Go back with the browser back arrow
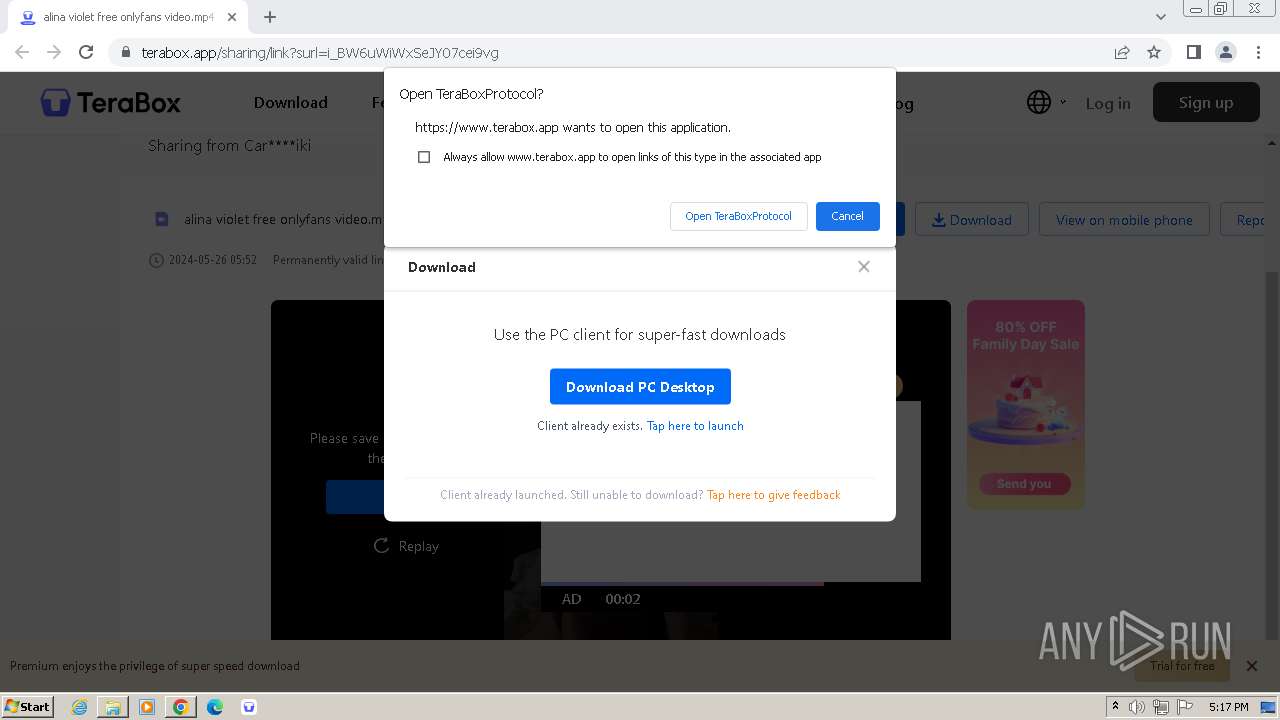Screen dimensions: 1280x720 click(x=22, y=52)
